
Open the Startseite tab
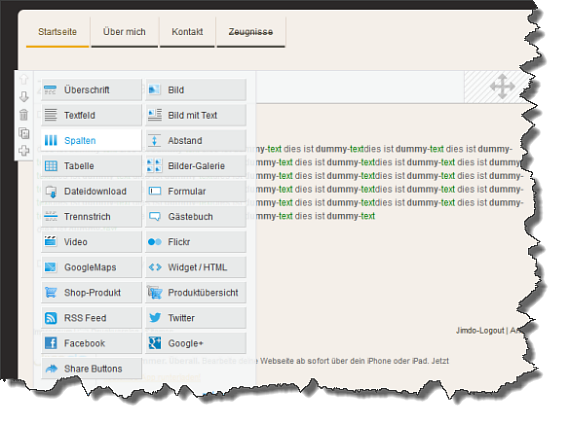(57, 32)
